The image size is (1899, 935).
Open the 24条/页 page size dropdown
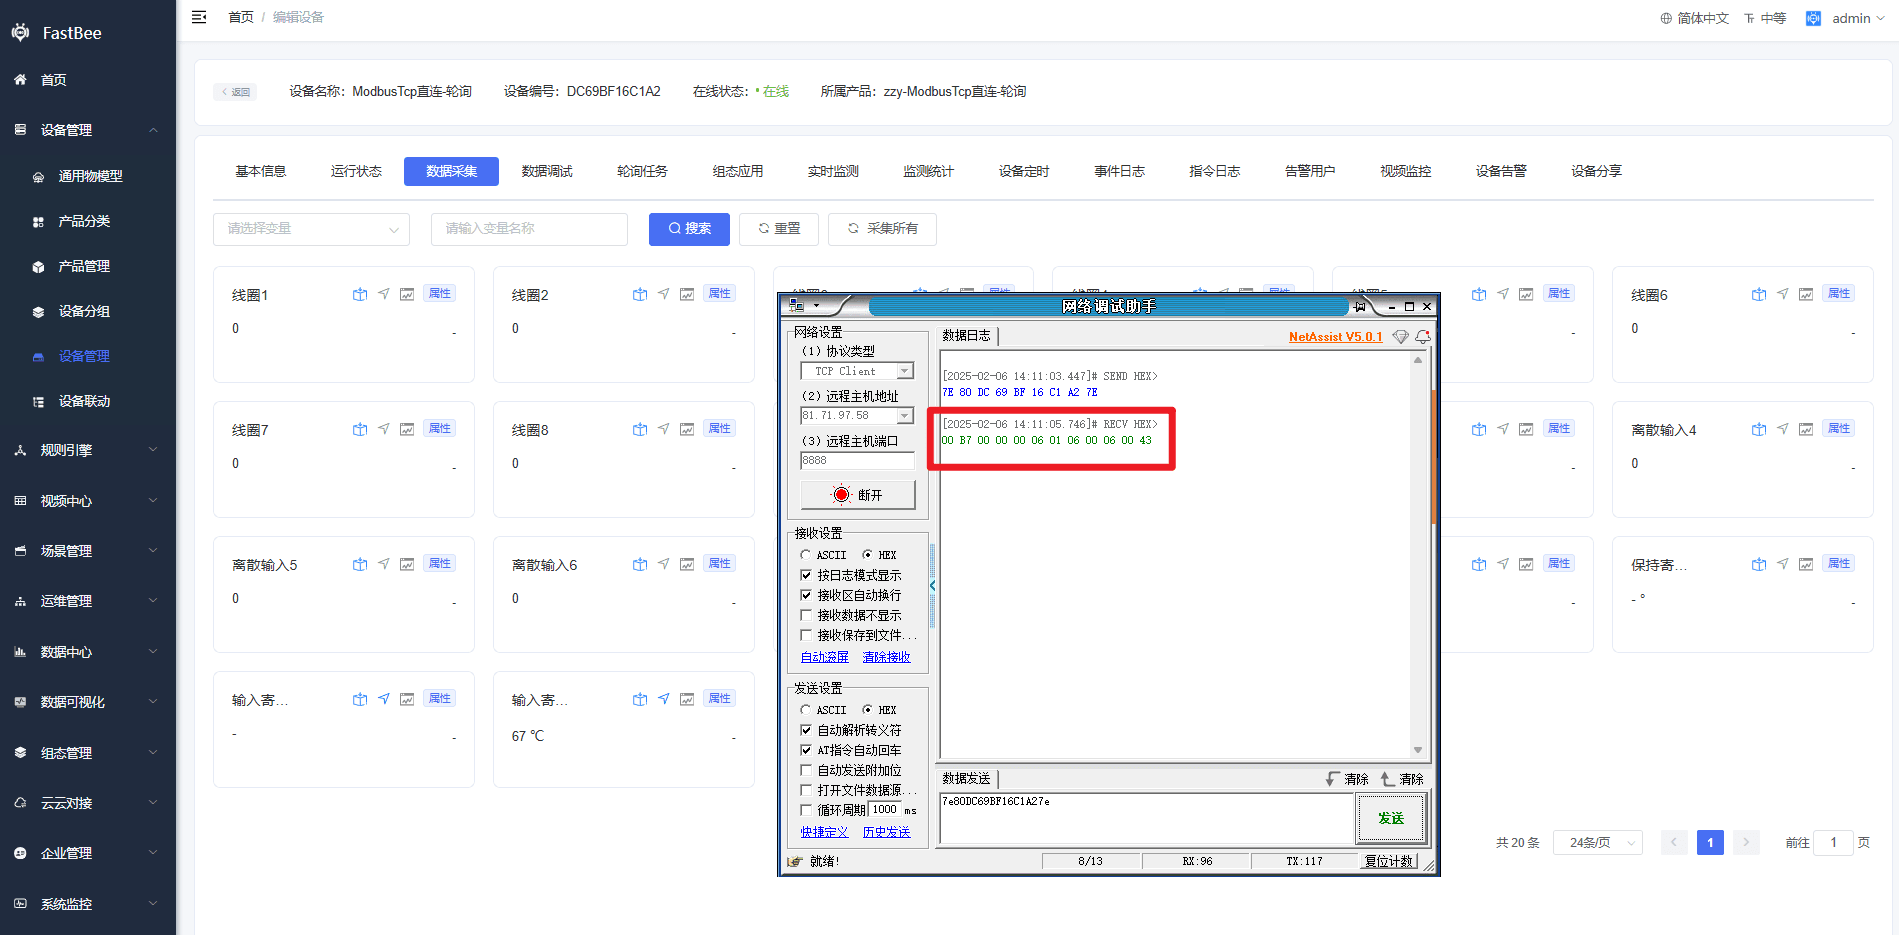click(x=1597, y=843)
